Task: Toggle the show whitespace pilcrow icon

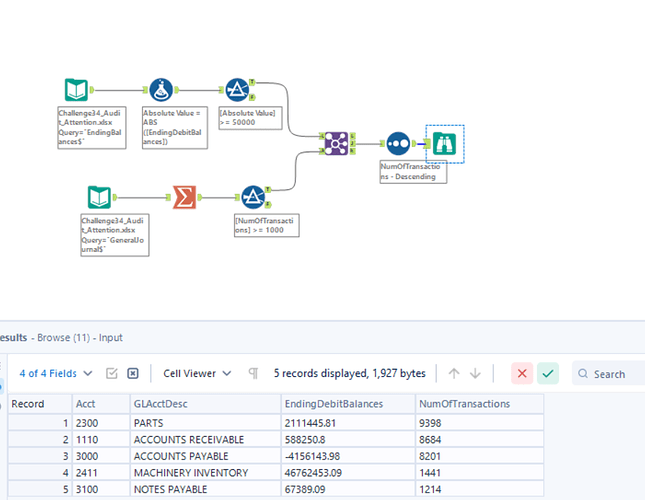Action: pyautogui.click(x=253, y=373)
